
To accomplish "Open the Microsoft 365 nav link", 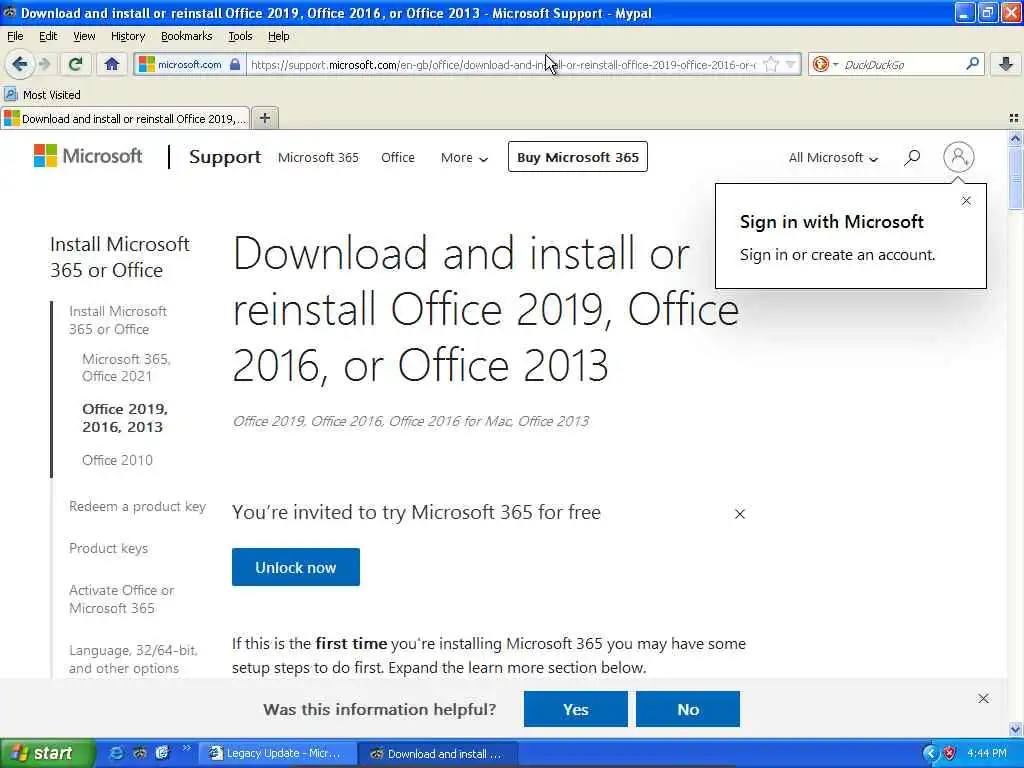I will click(318, 157).
